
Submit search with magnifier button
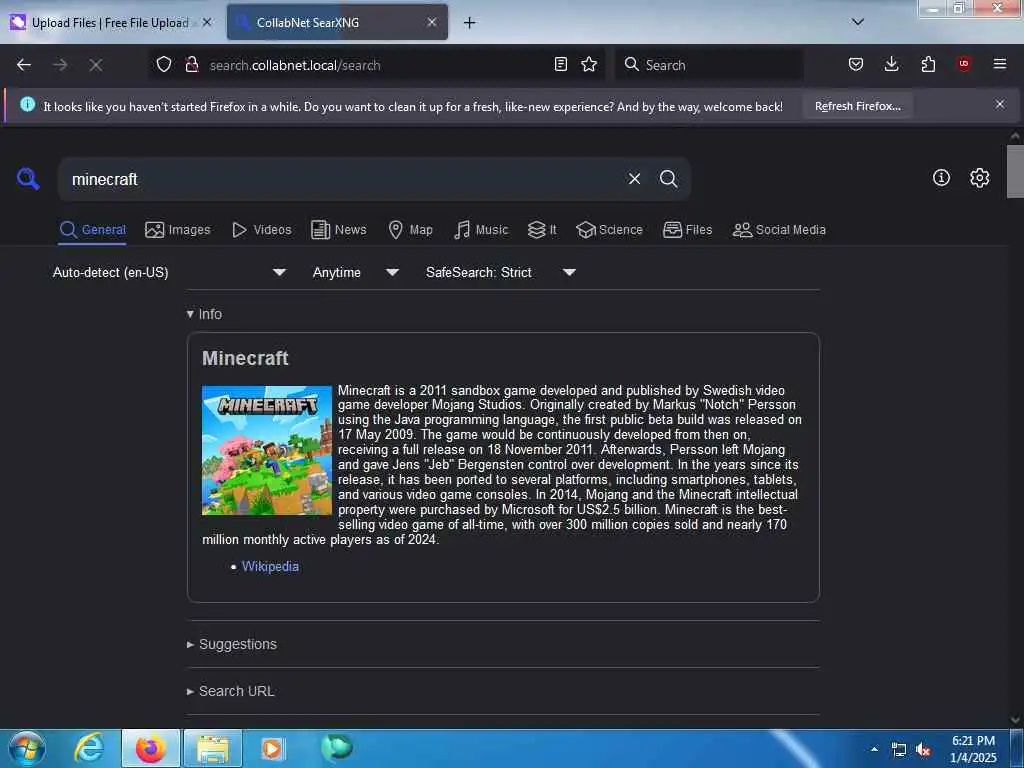click(668, 178)
